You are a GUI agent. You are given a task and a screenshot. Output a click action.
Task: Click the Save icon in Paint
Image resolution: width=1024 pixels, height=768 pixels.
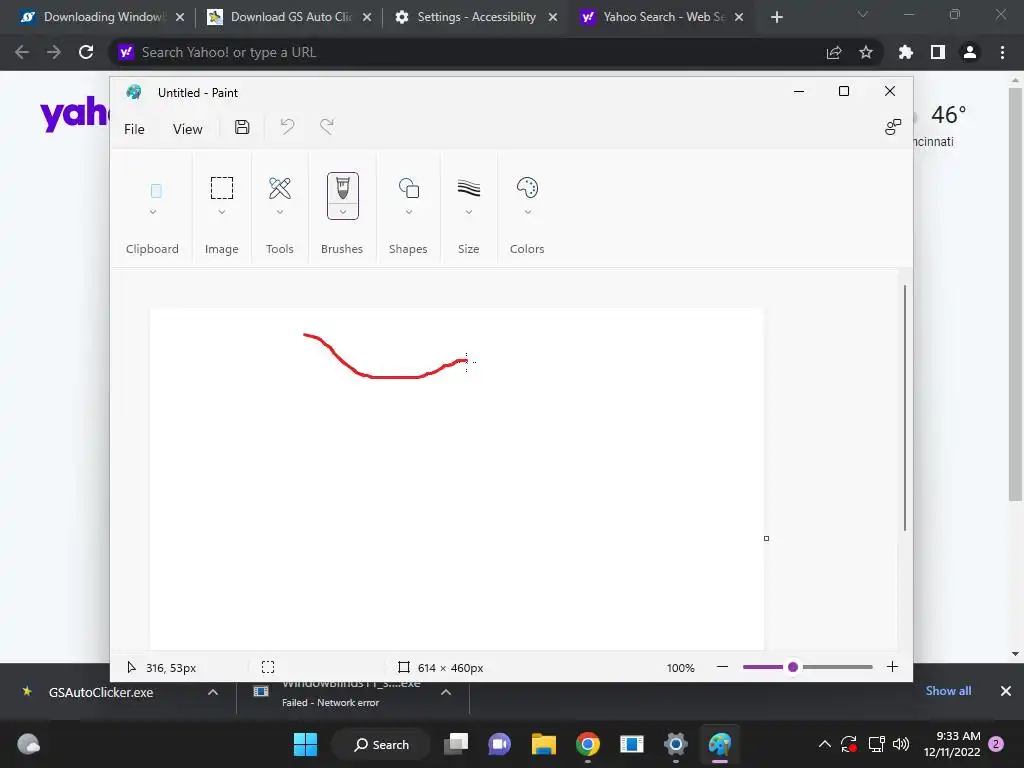[242, 127]
